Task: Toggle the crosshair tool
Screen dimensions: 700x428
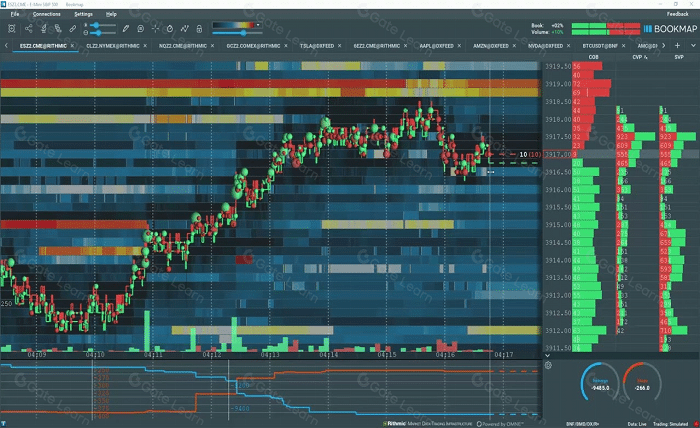Action: (155, 29)
